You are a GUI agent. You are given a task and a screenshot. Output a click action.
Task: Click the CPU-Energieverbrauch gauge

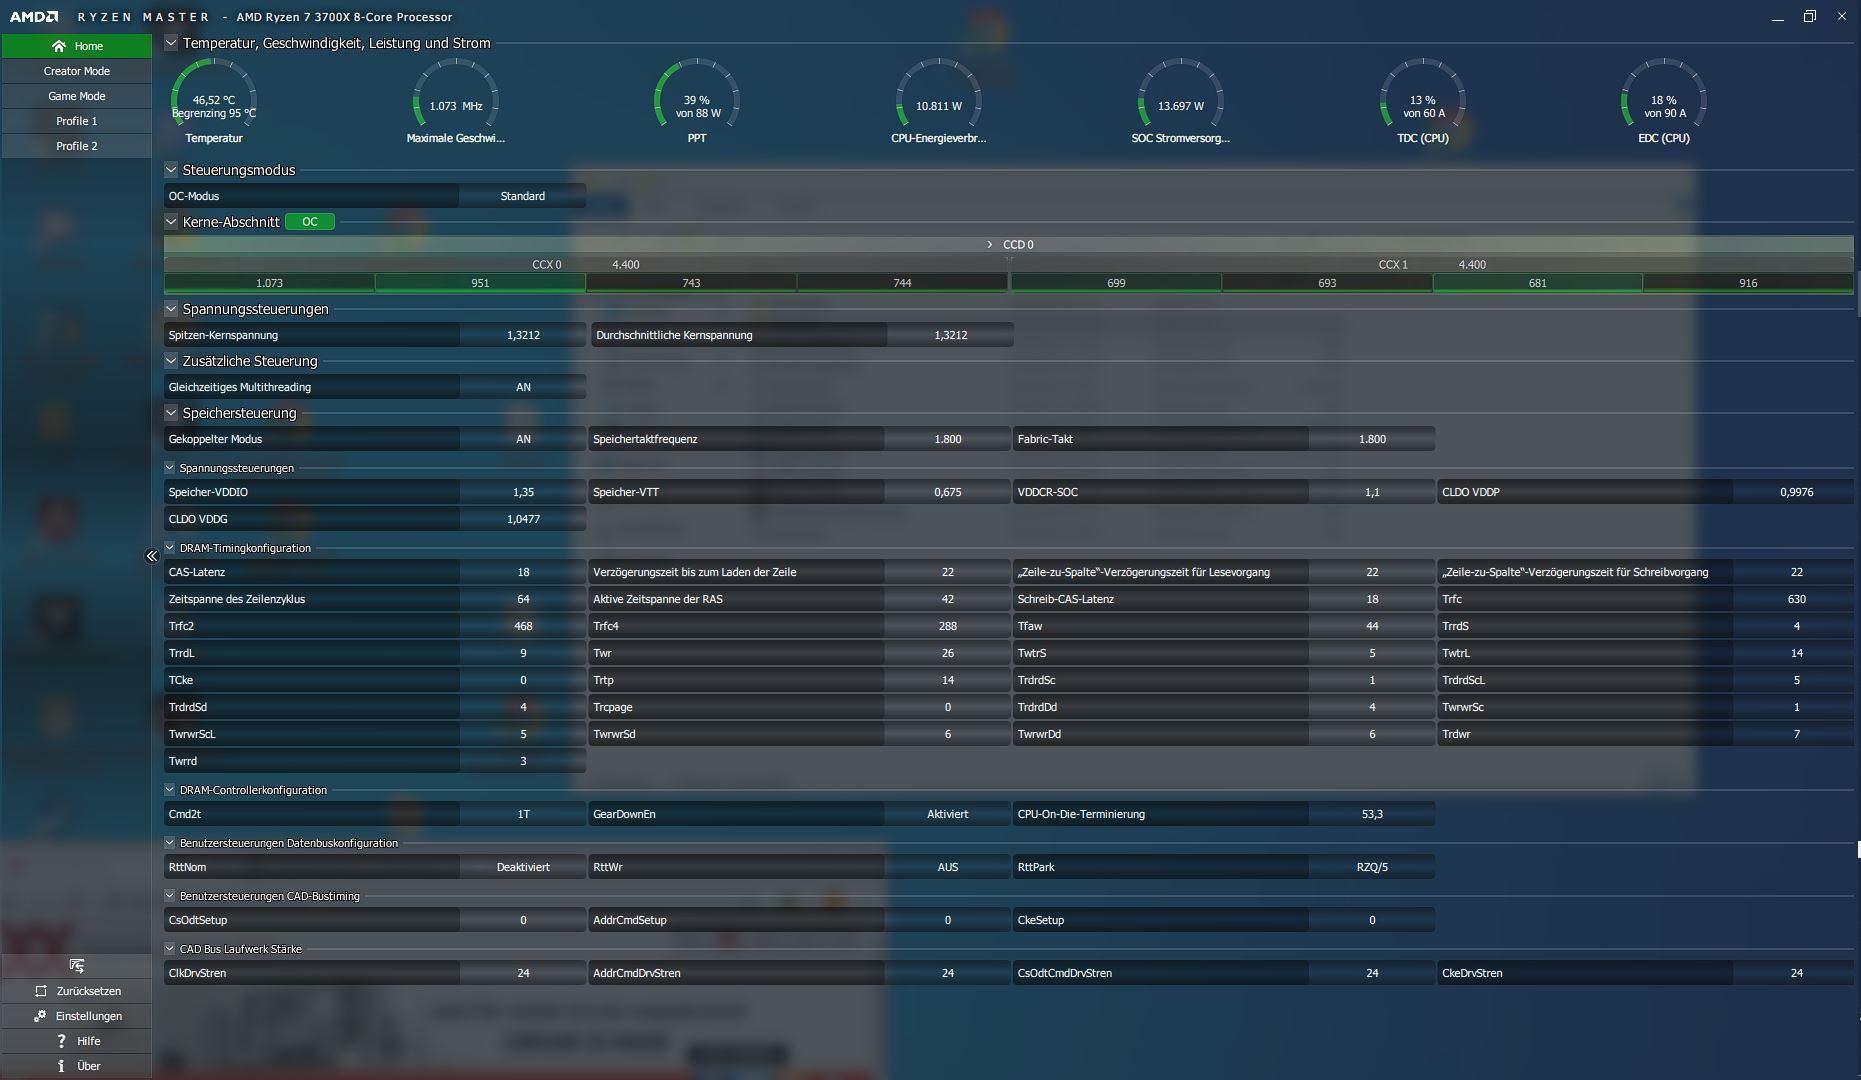[x=939, y=101]
